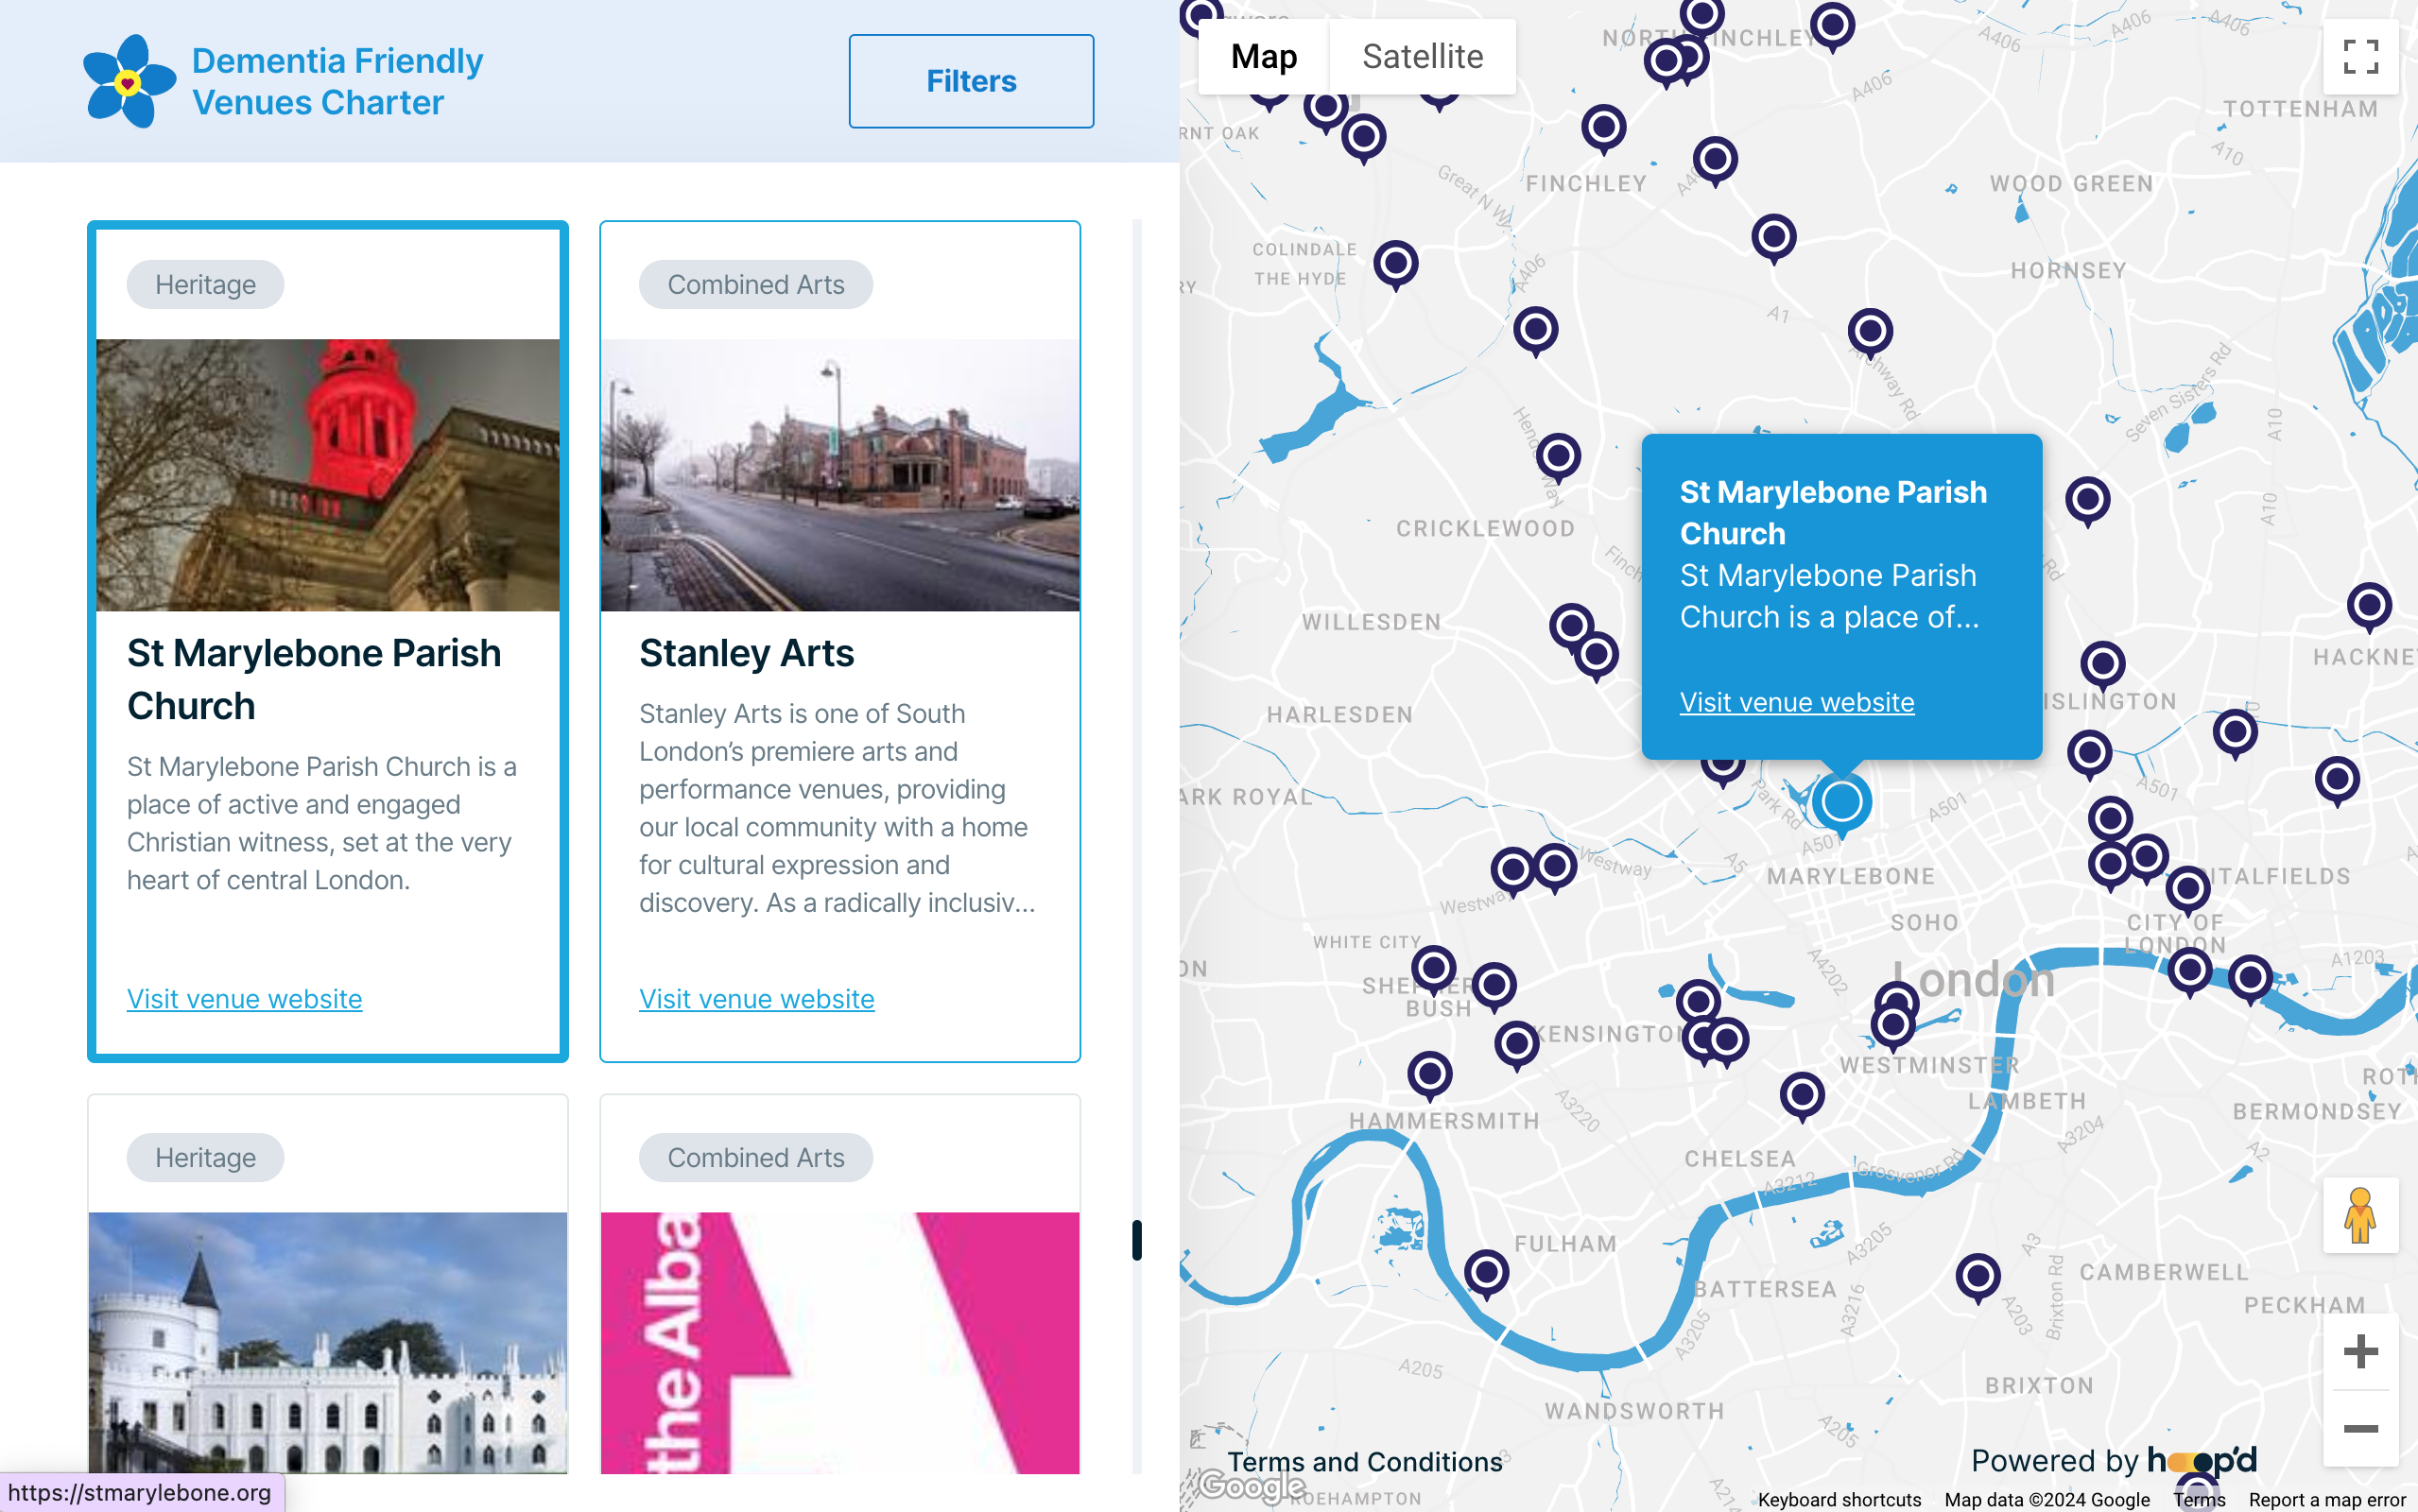Switch to Satellite map view
The width and height of the screenshot is (2418, 1512).
(1422, 56)
